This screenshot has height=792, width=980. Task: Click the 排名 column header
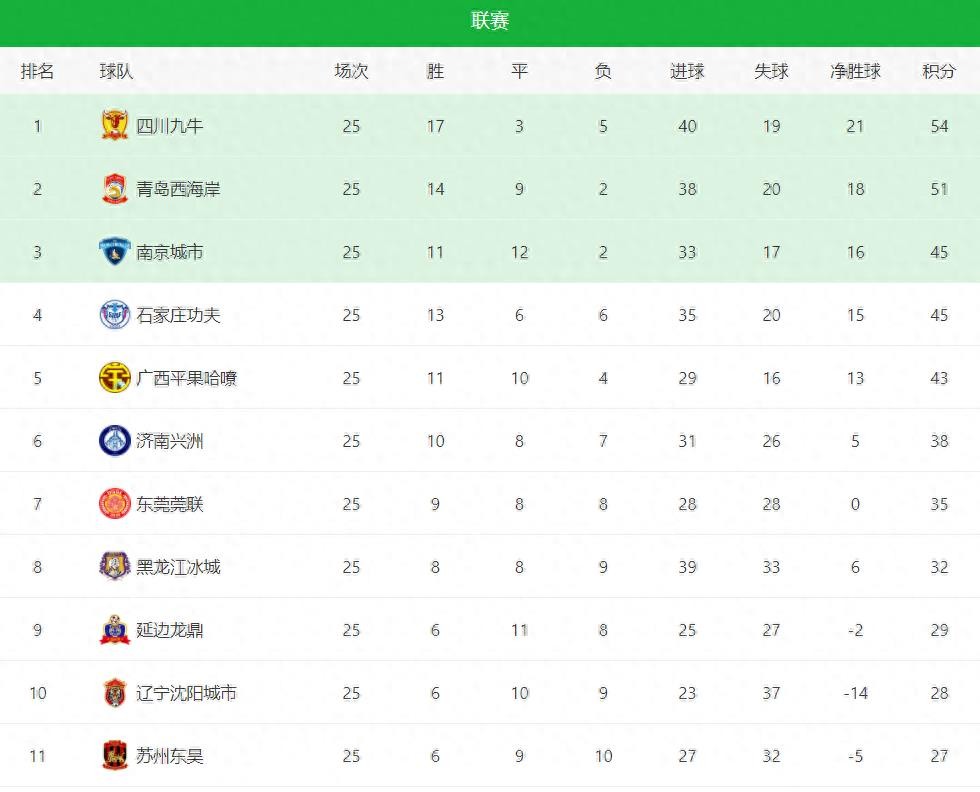click(38, 72)
